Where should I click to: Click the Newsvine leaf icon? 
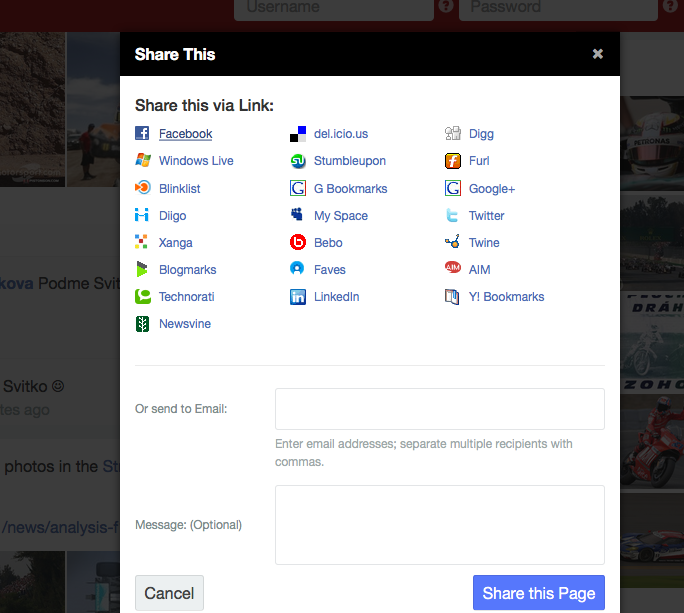click(x=142, y=324)
